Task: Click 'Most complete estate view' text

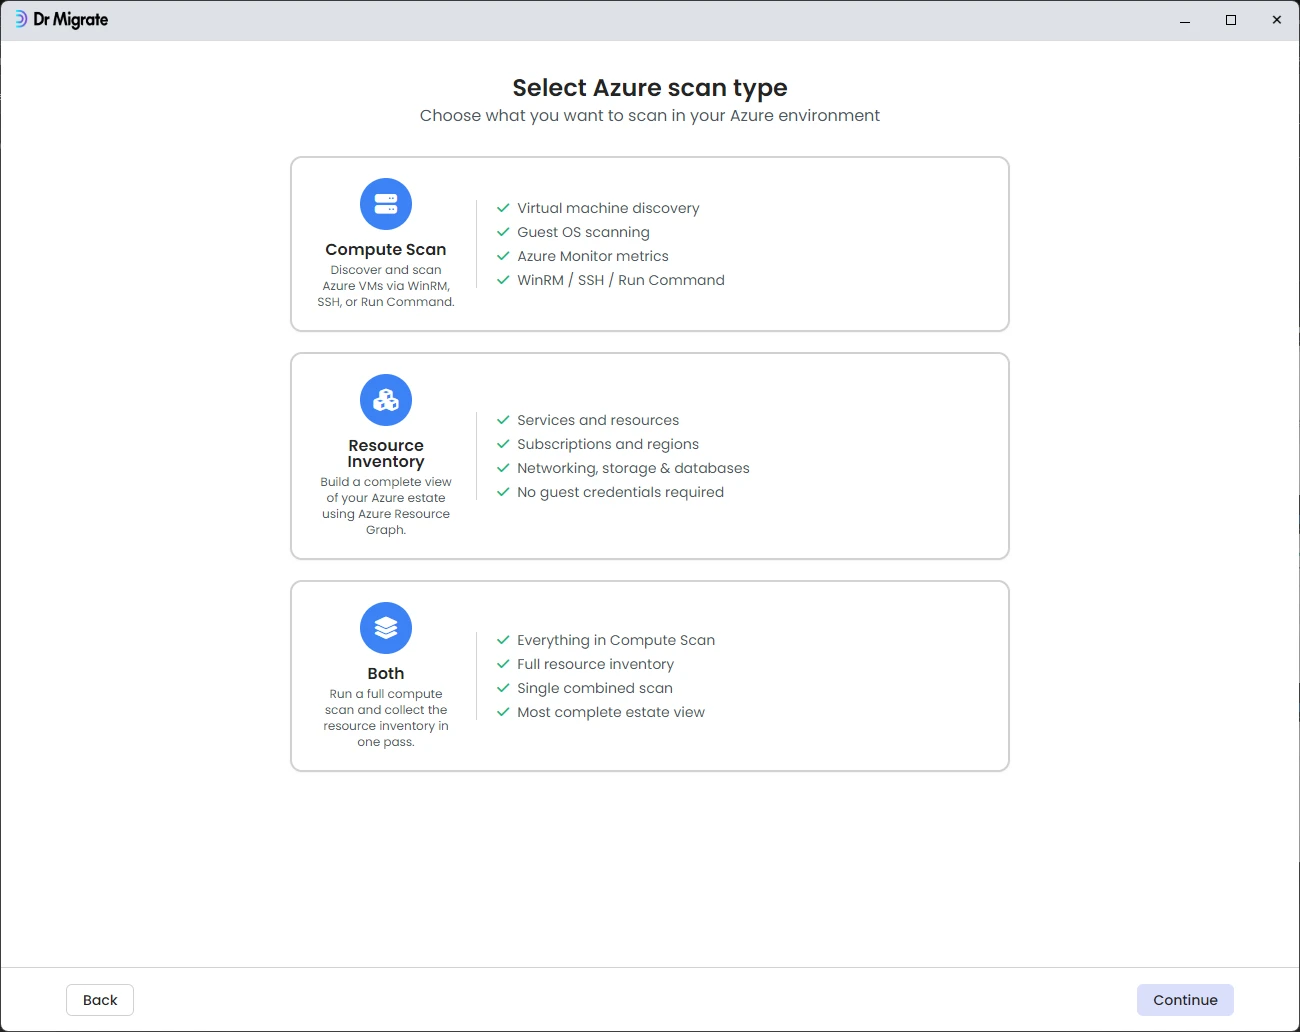Action: [611, 712]
